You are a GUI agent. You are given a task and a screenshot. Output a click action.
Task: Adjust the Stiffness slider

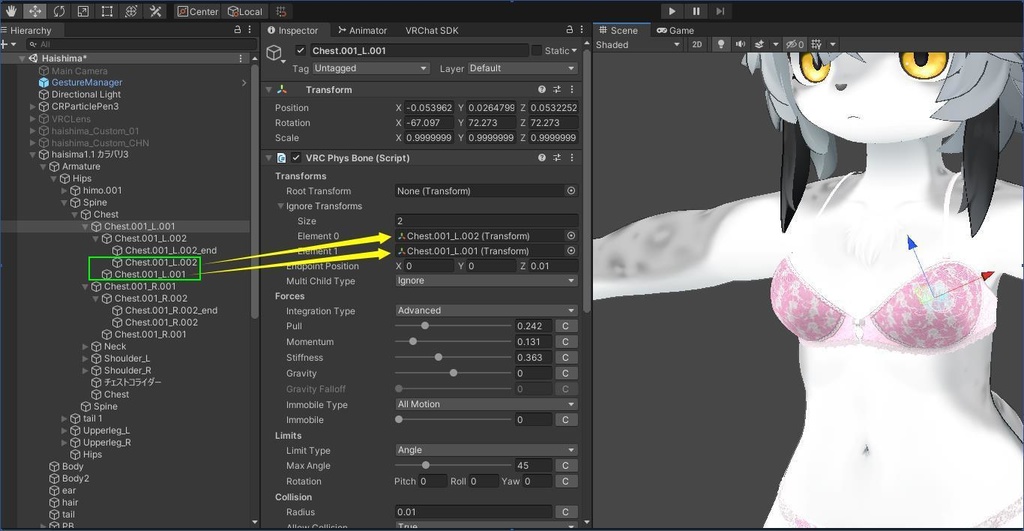[453, 357]
